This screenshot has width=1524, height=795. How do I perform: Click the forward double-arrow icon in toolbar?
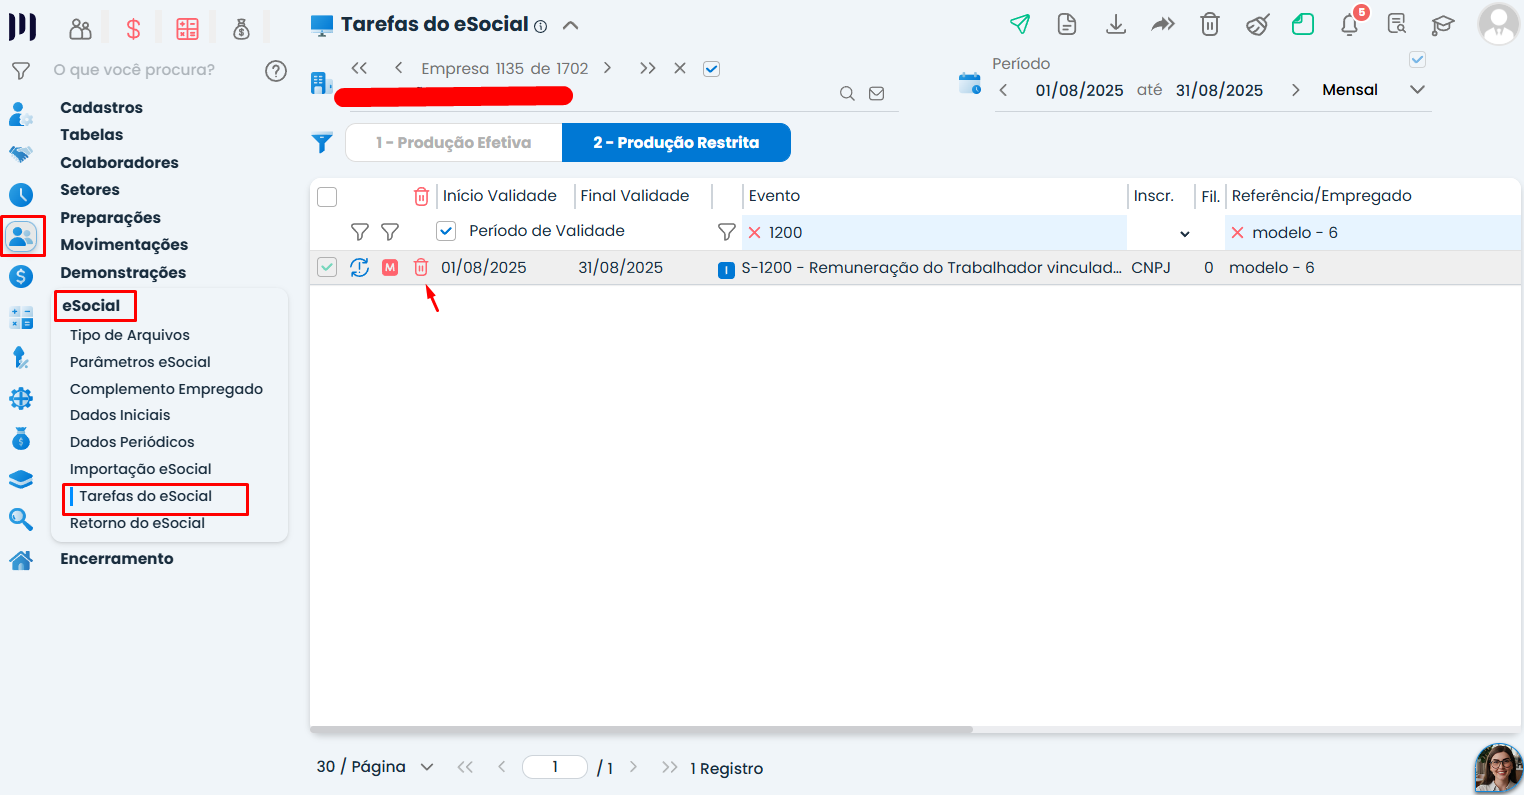(x=1163, y=24)
